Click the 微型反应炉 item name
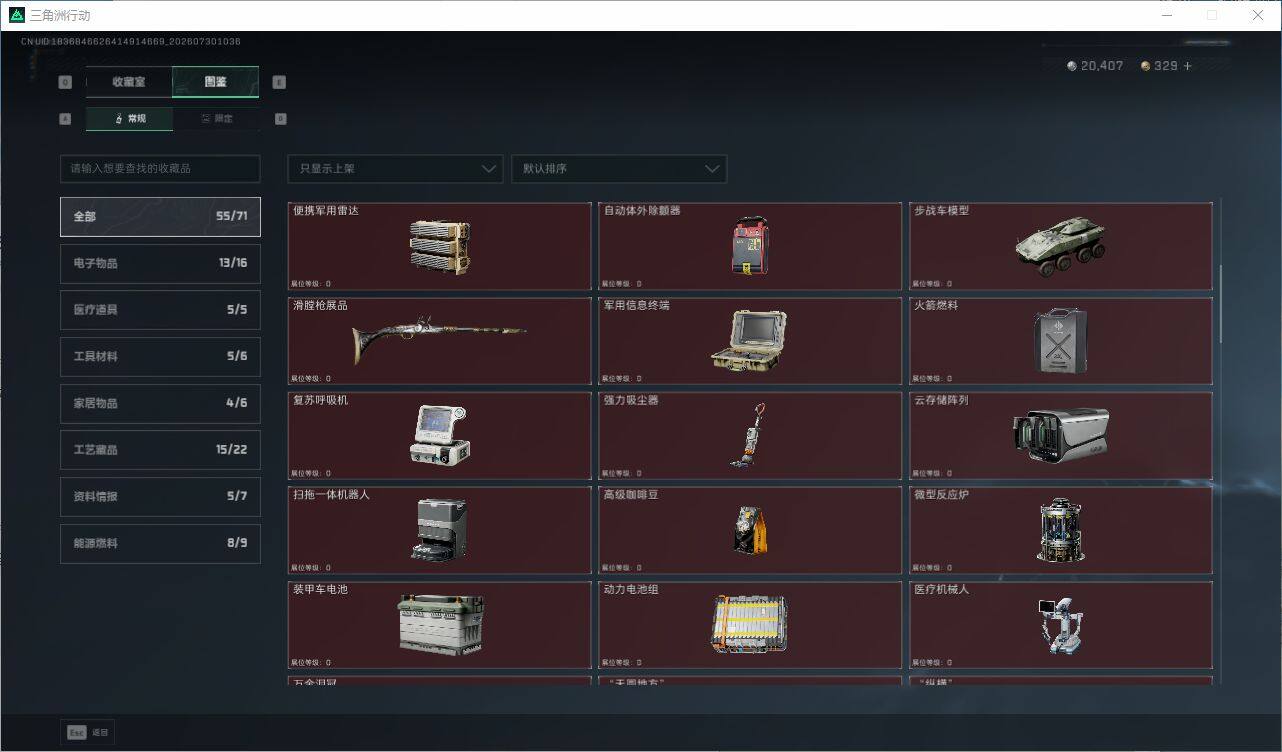 click(x=941, y=495)
